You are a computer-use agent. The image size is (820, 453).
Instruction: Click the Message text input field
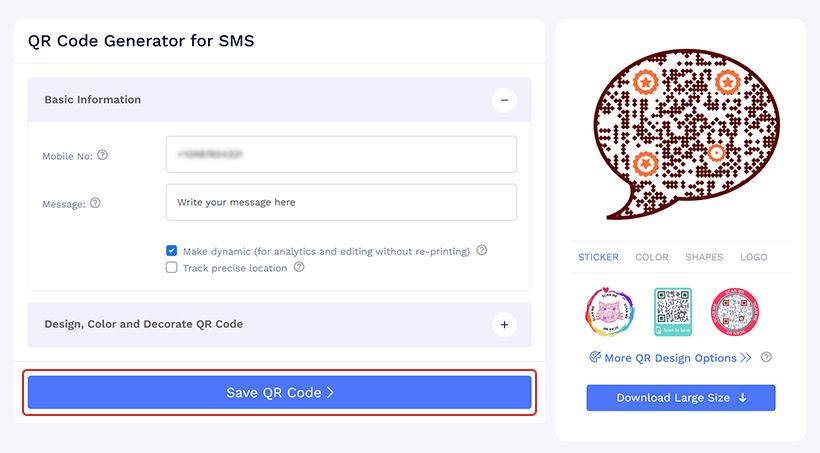tap(341, 202)
